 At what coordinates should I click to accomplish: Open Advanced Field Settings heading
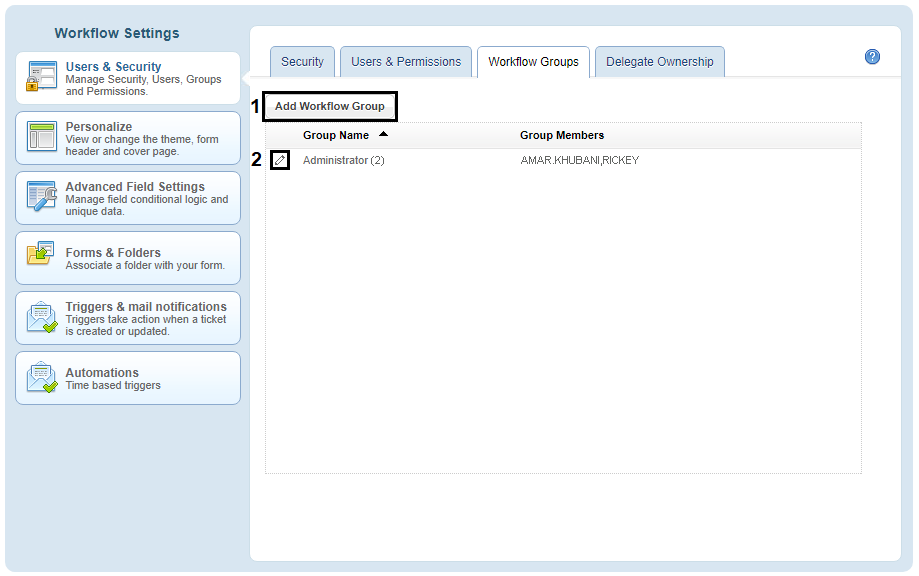[135, 186]
